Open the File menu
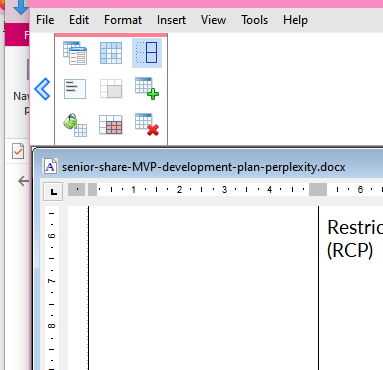 pos(45,20)
